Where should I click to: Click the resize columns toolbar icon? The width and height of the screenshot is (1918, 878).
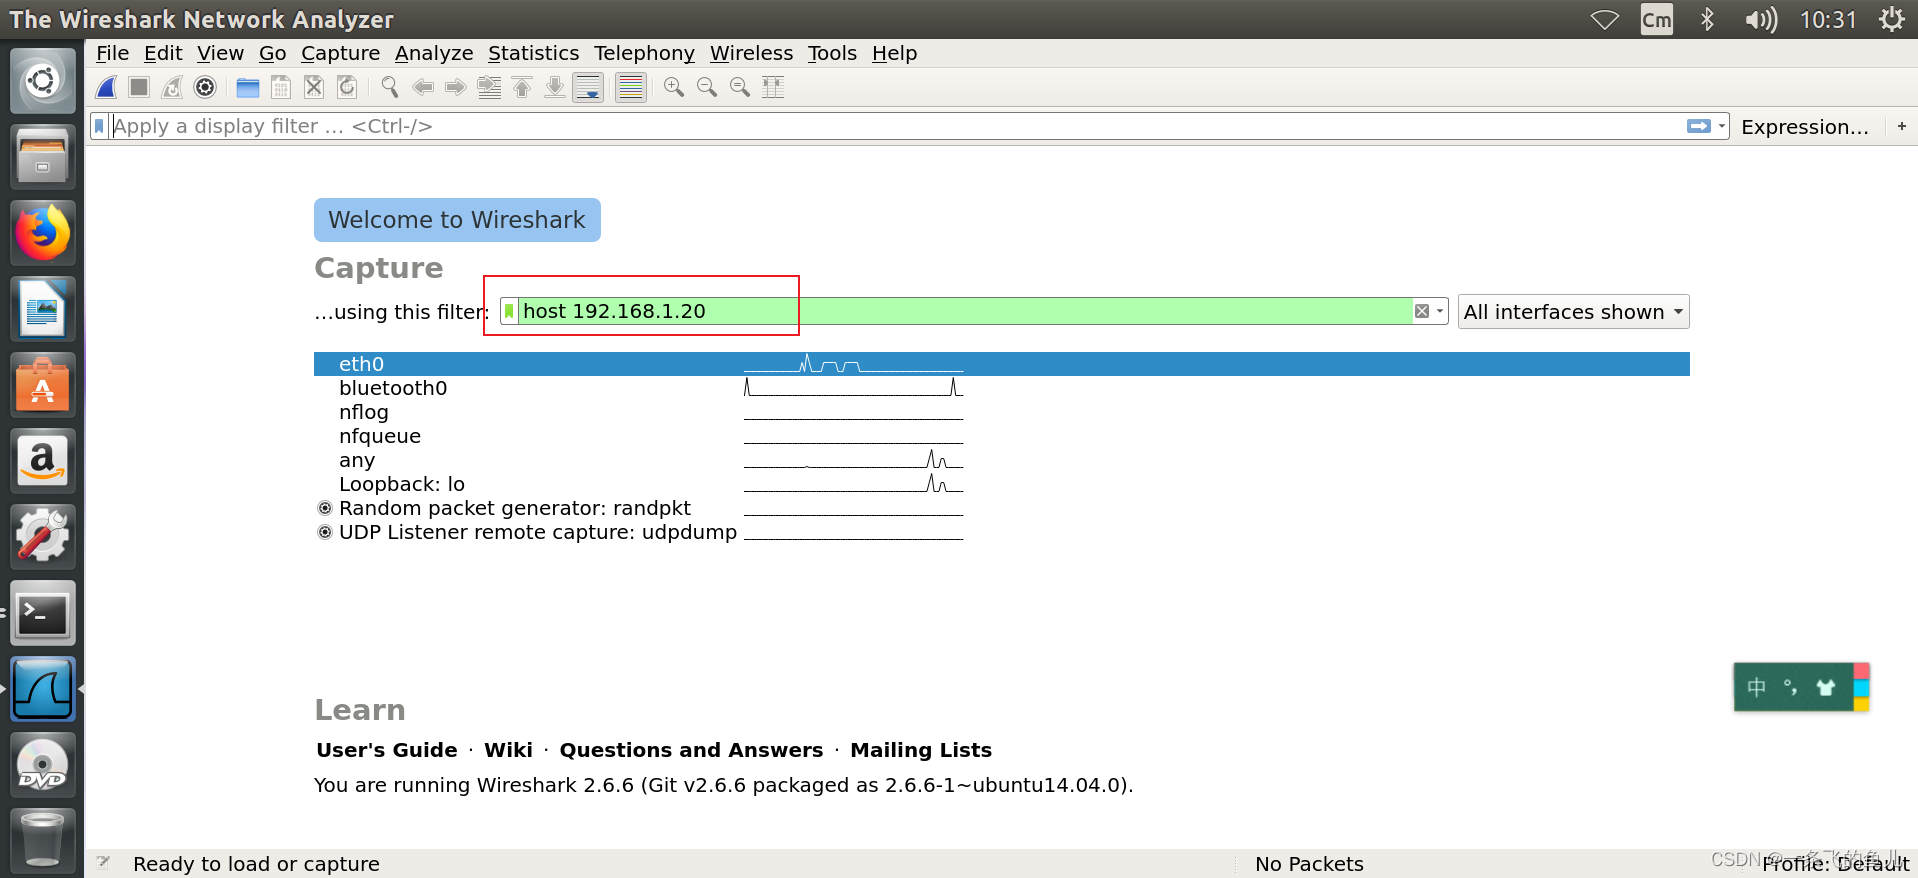click(x=773, y=88)
